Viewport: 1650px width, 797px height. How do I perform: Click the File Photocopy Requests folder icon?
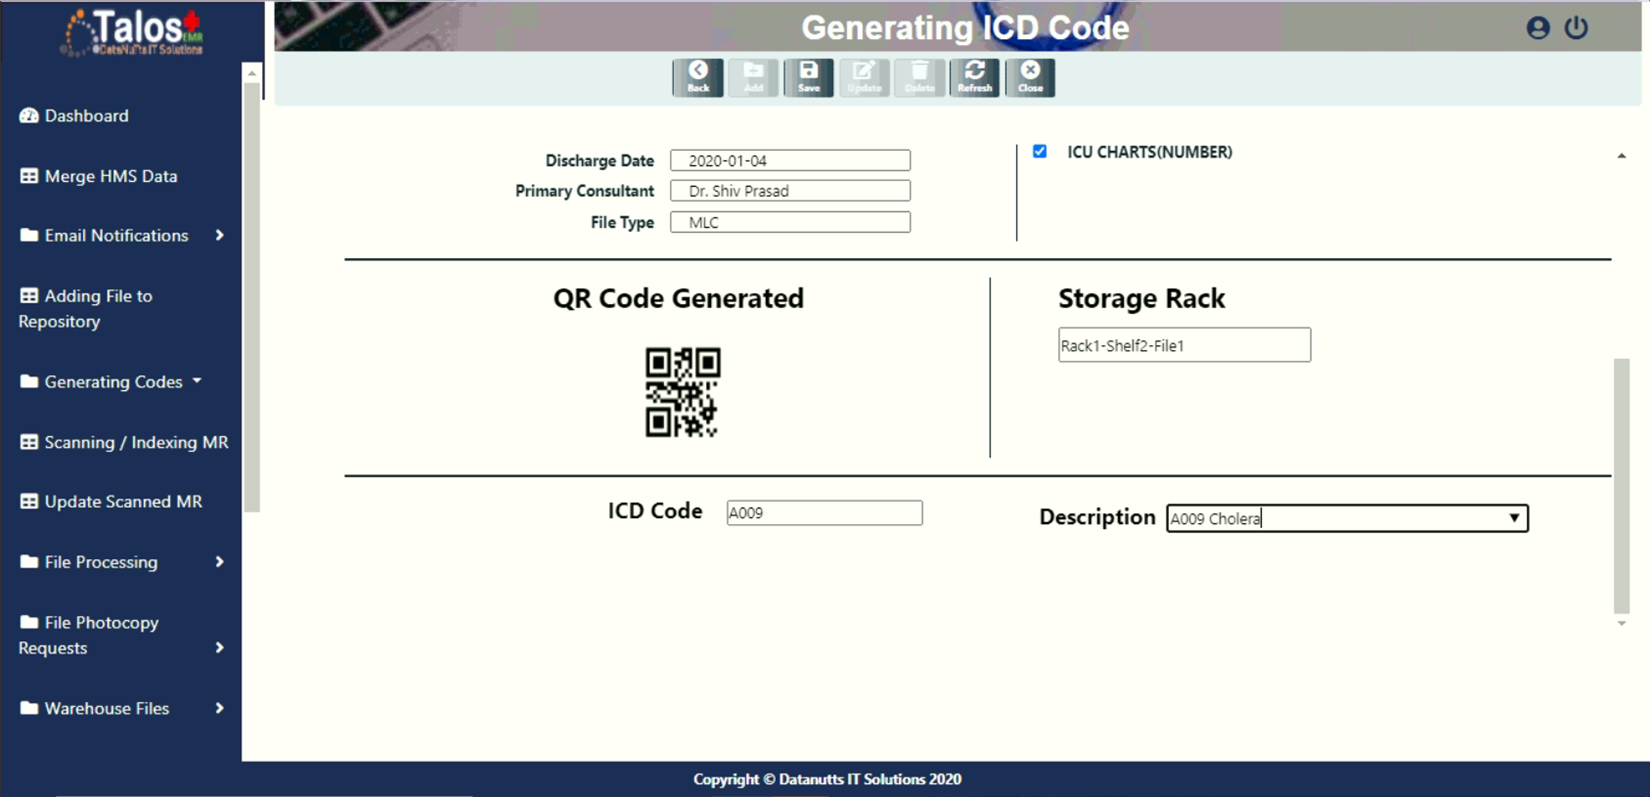(x=29, y=622)
